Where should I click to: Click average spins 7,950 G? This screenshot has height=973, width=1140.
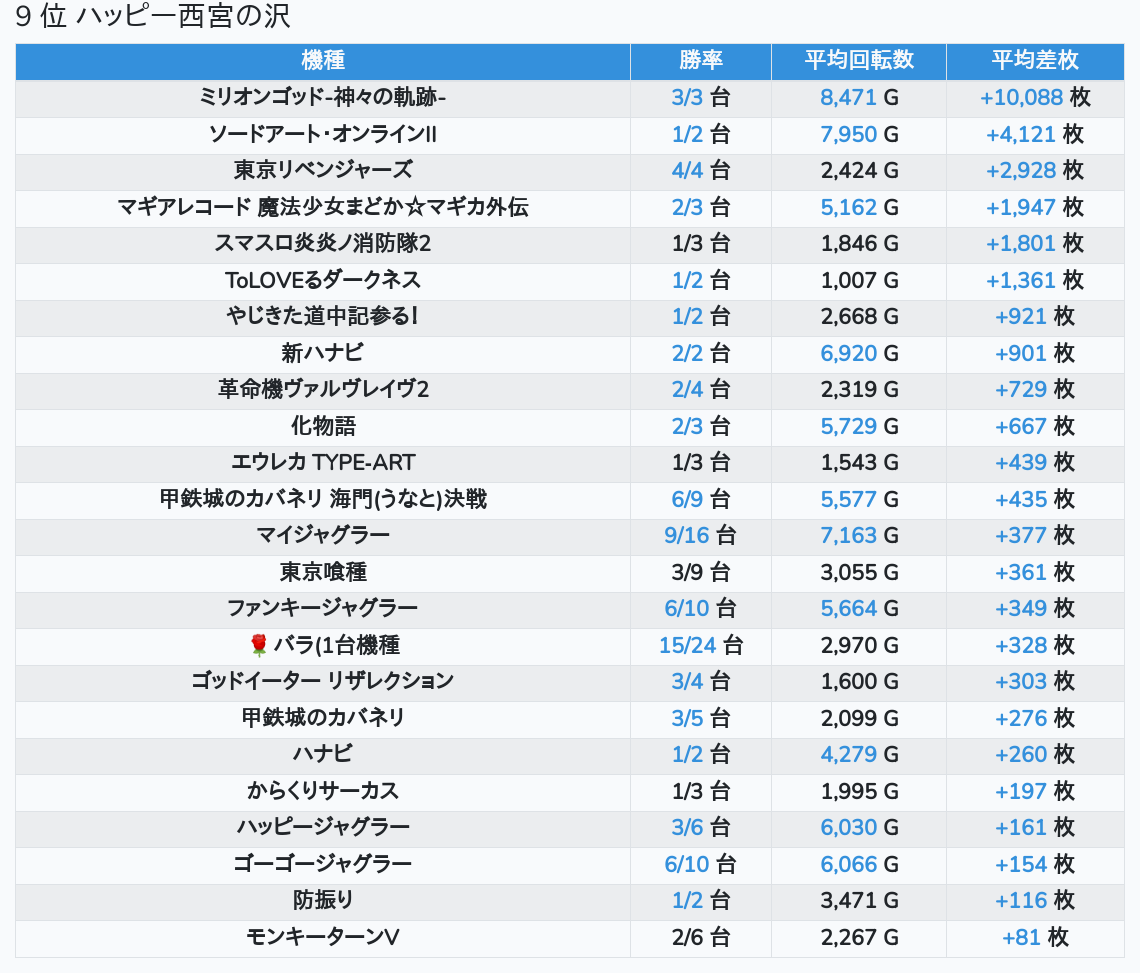(x=859, y=134)
